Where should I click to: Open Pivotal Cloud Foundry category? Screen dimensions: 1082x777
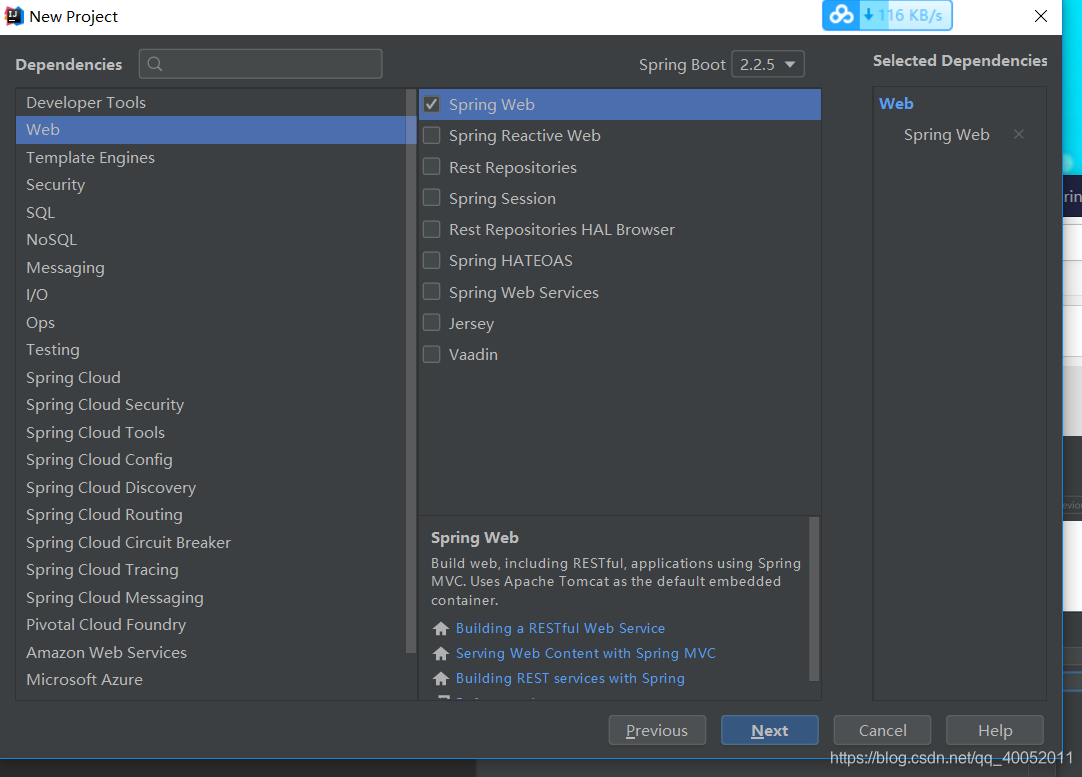click(211, 624)
